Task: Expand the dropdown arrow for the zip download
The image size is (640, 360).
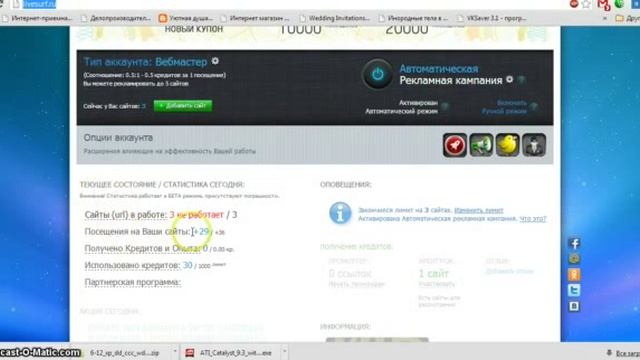Action: (x=175, y=352)
